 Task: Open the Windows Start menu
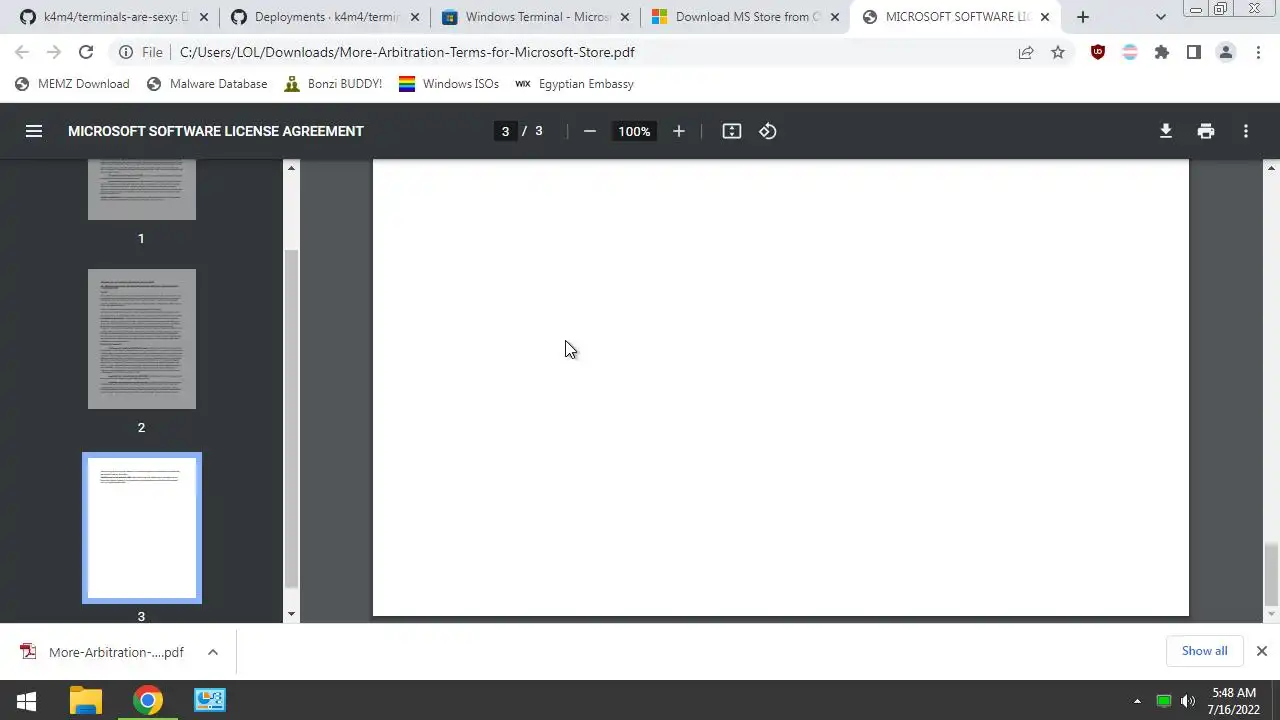click(27, 701)
